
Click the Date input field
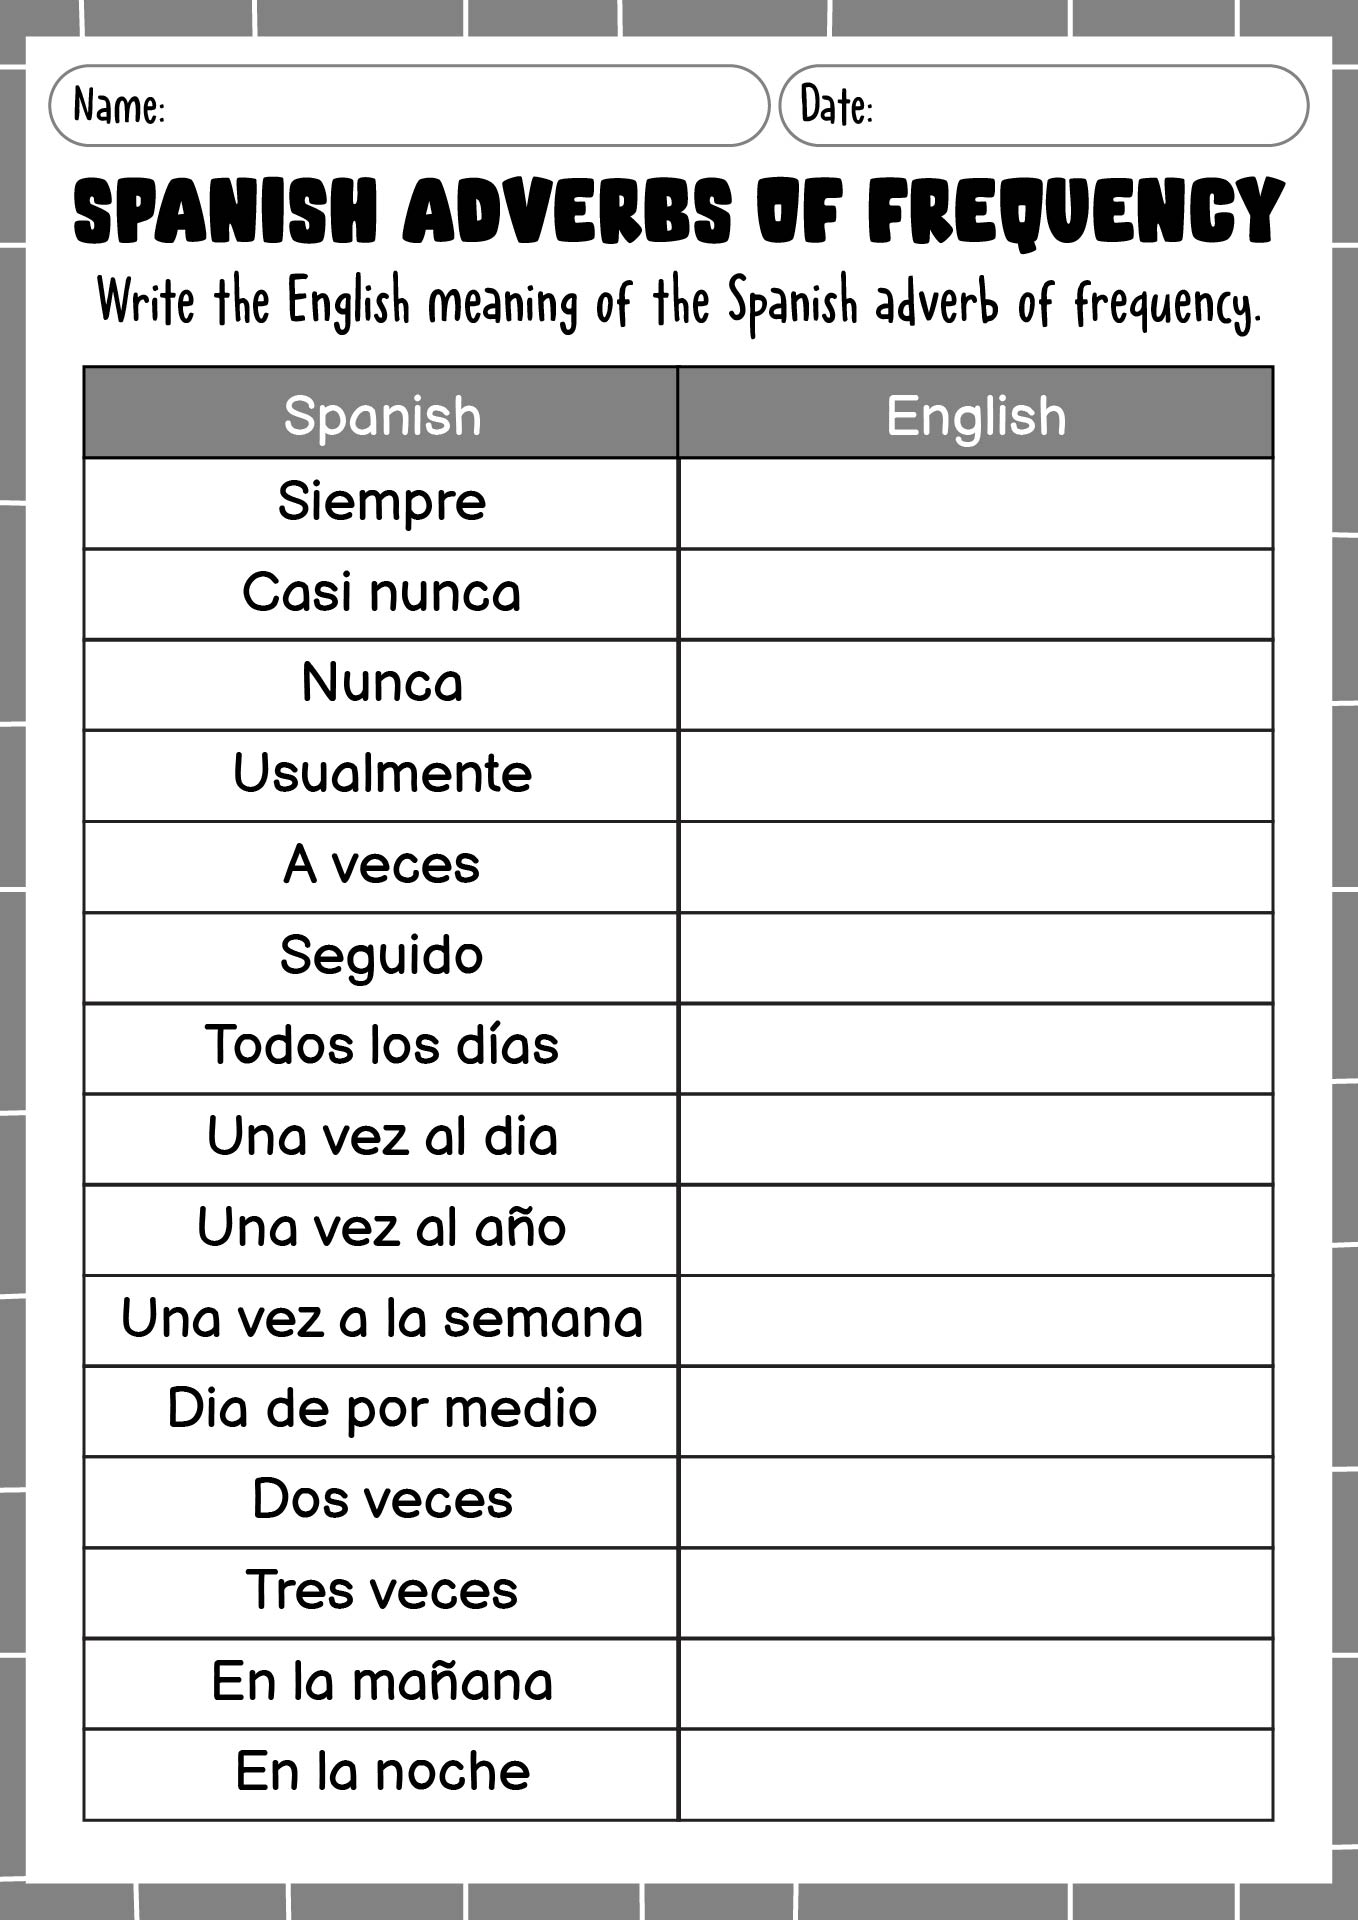pos(1043,105)
